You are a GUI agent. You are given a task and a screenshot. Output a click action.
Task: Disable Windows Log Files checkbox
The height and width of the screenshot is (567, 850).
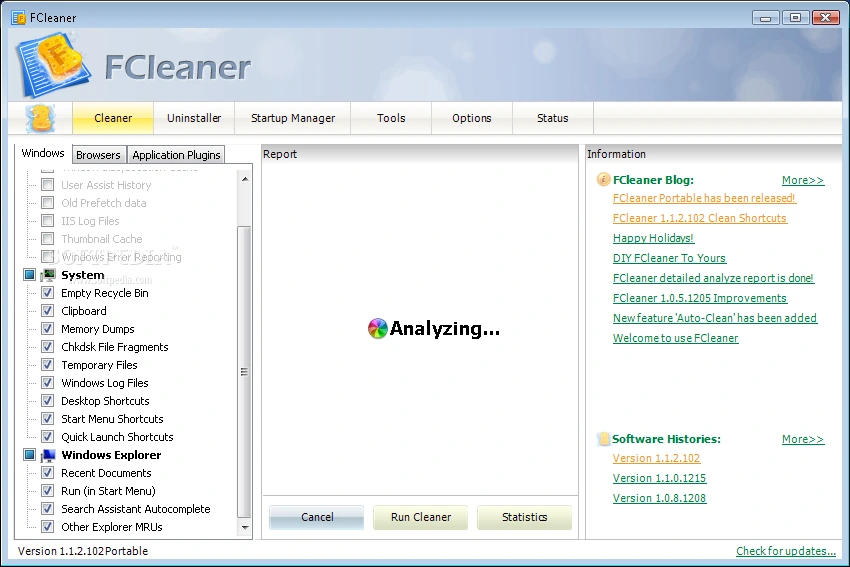(48, 383)
